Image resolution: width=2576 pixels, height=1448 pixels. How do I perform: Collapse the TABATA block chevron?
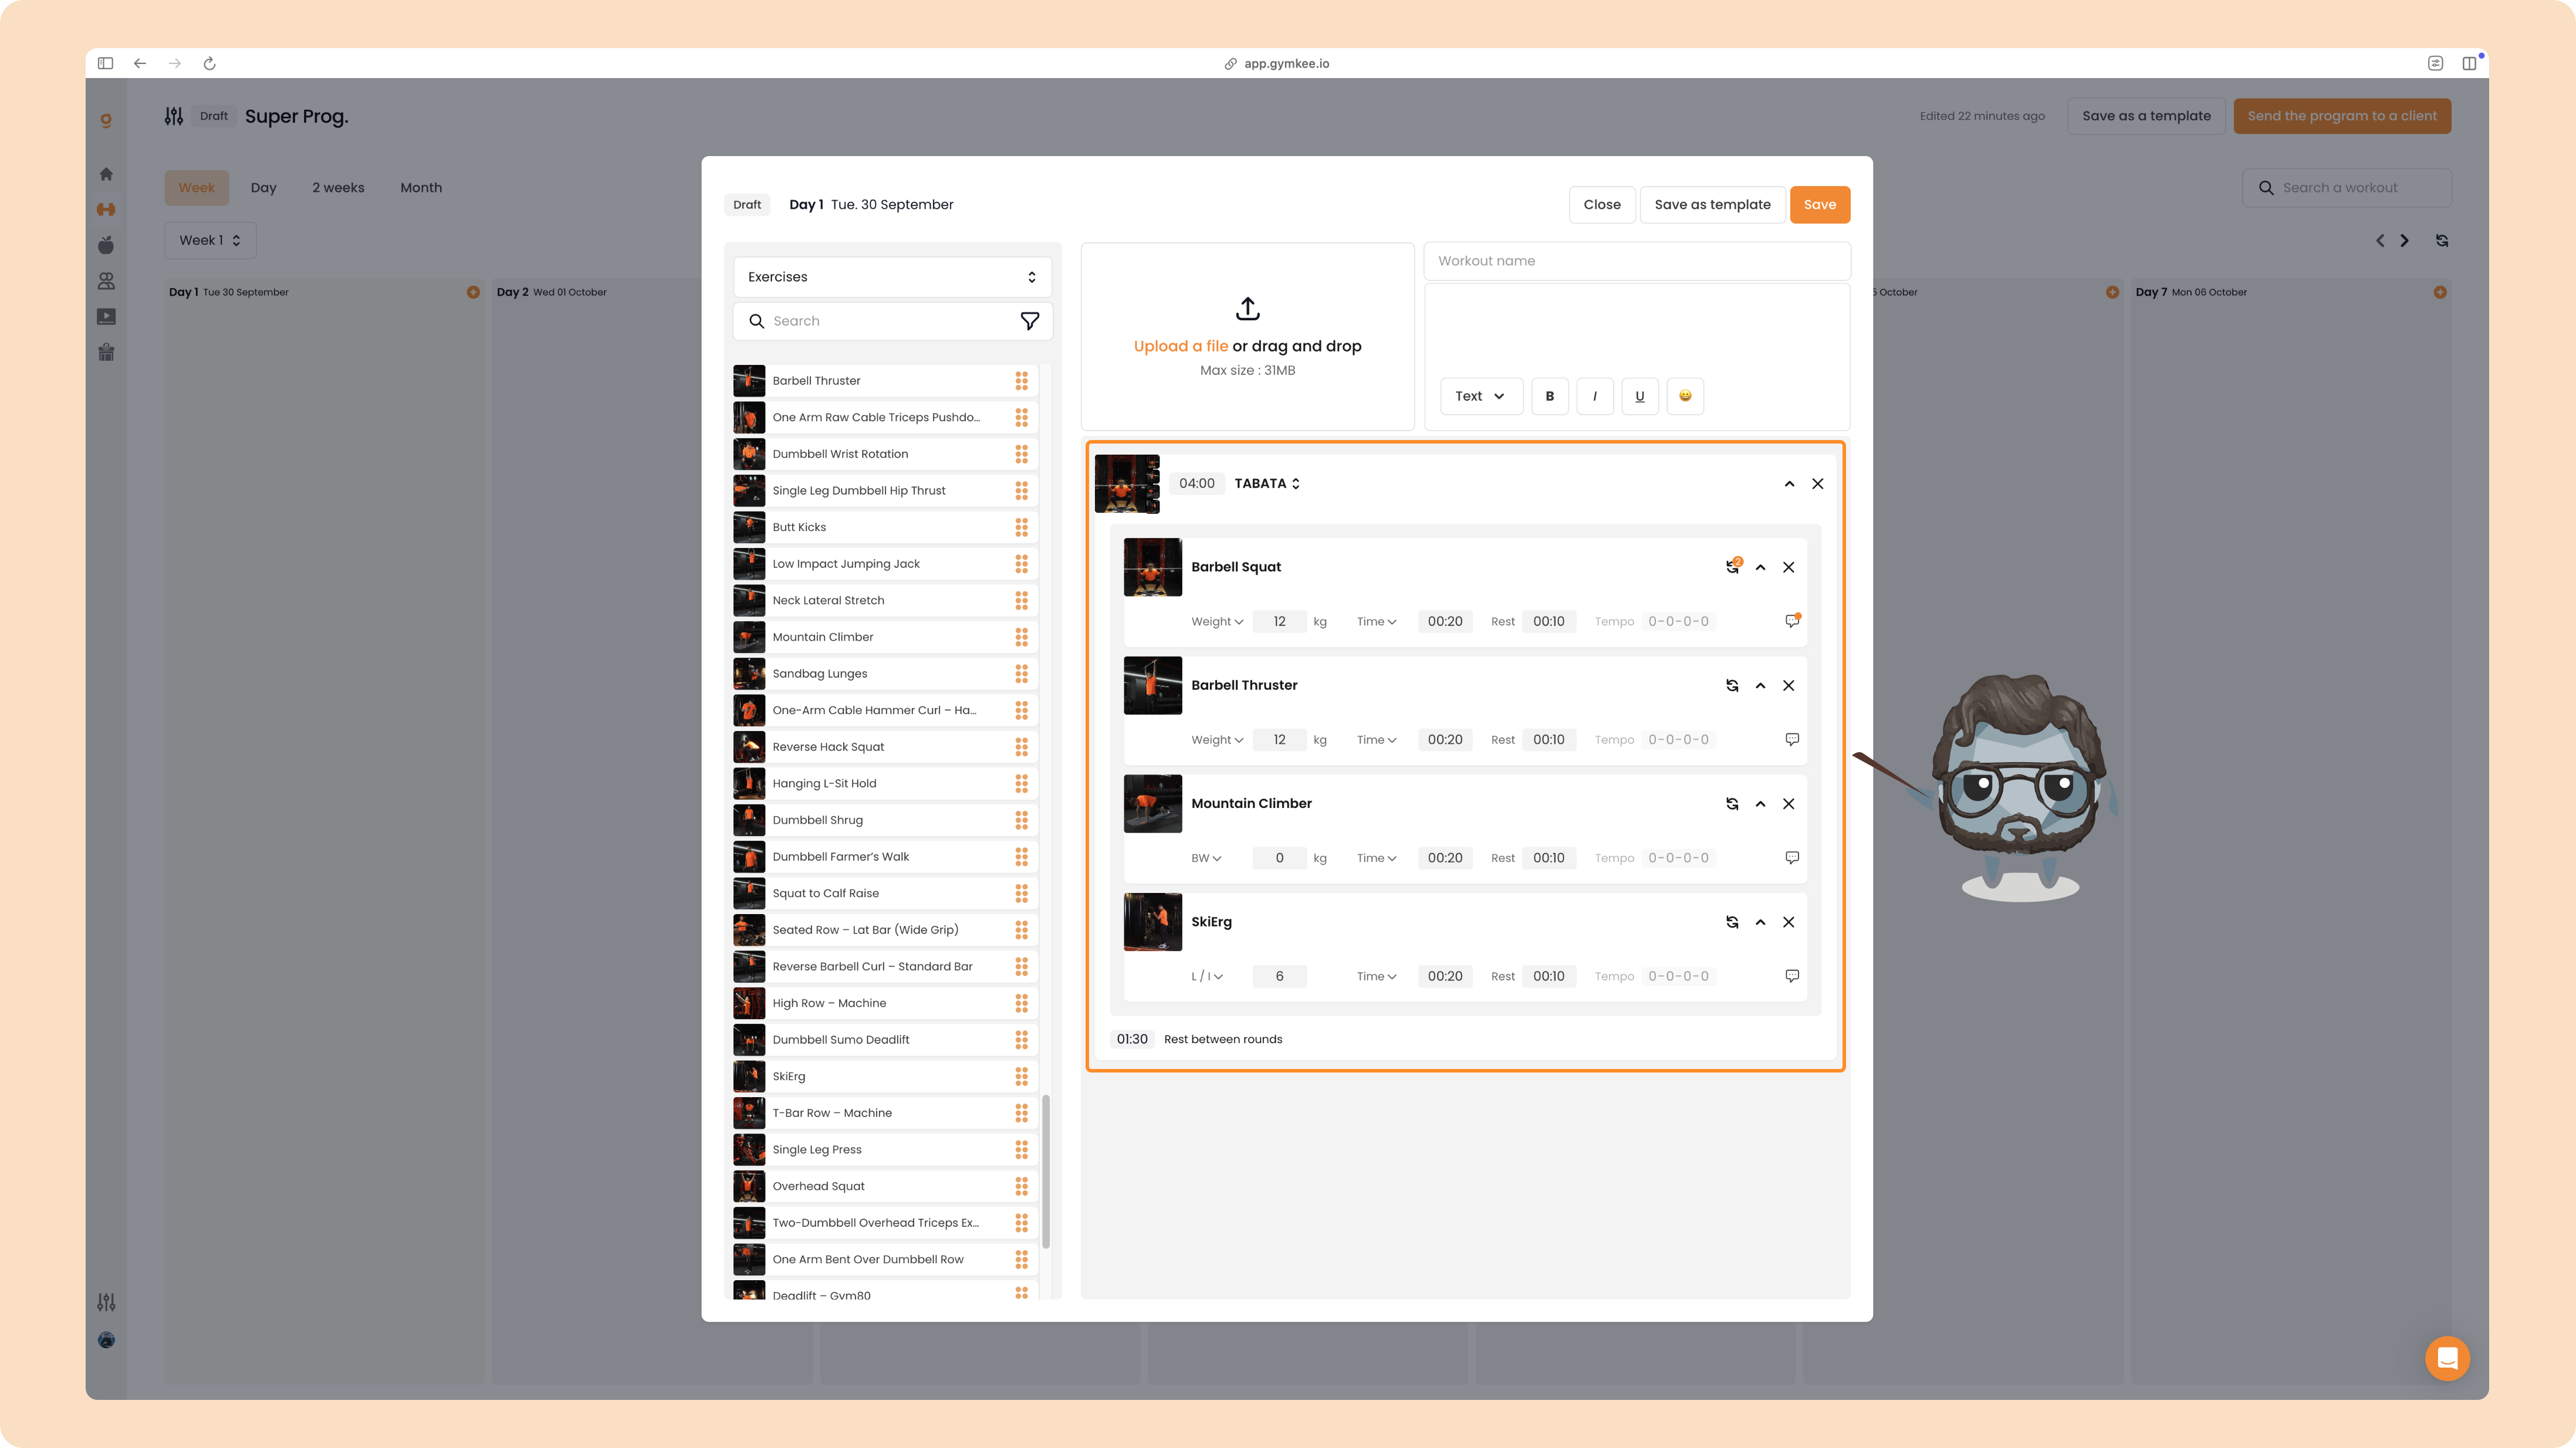point(1789,484)
